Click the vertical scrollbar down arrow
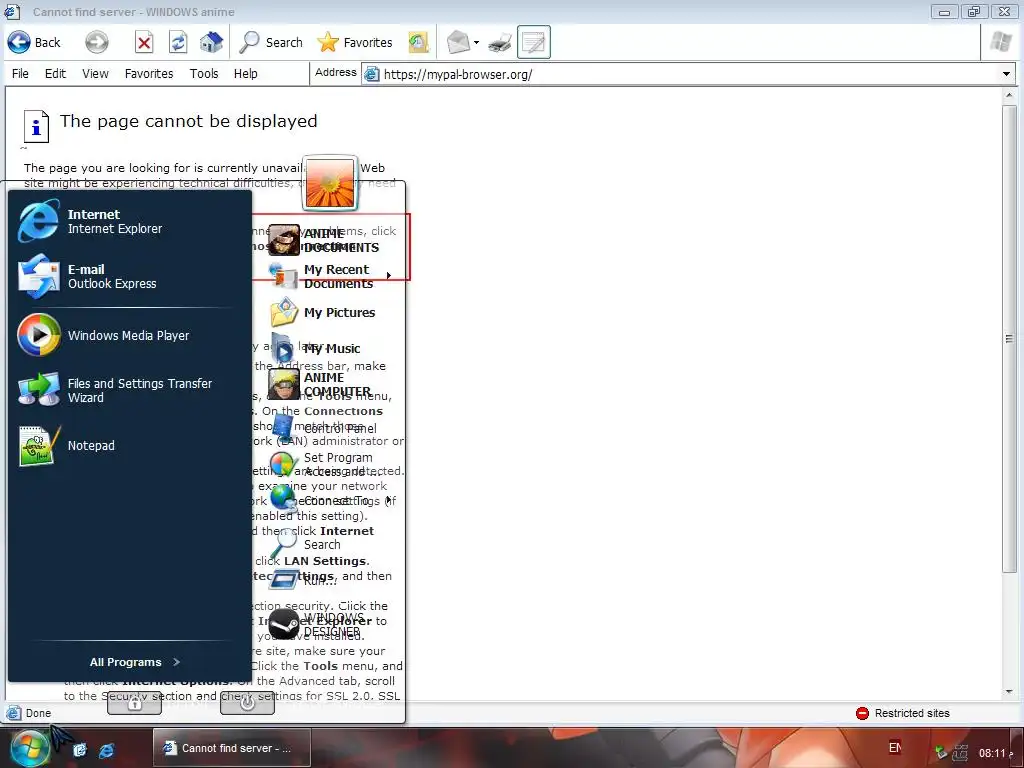The height and width of the screenshot is (768, 1024). (x=1009, y=692)
